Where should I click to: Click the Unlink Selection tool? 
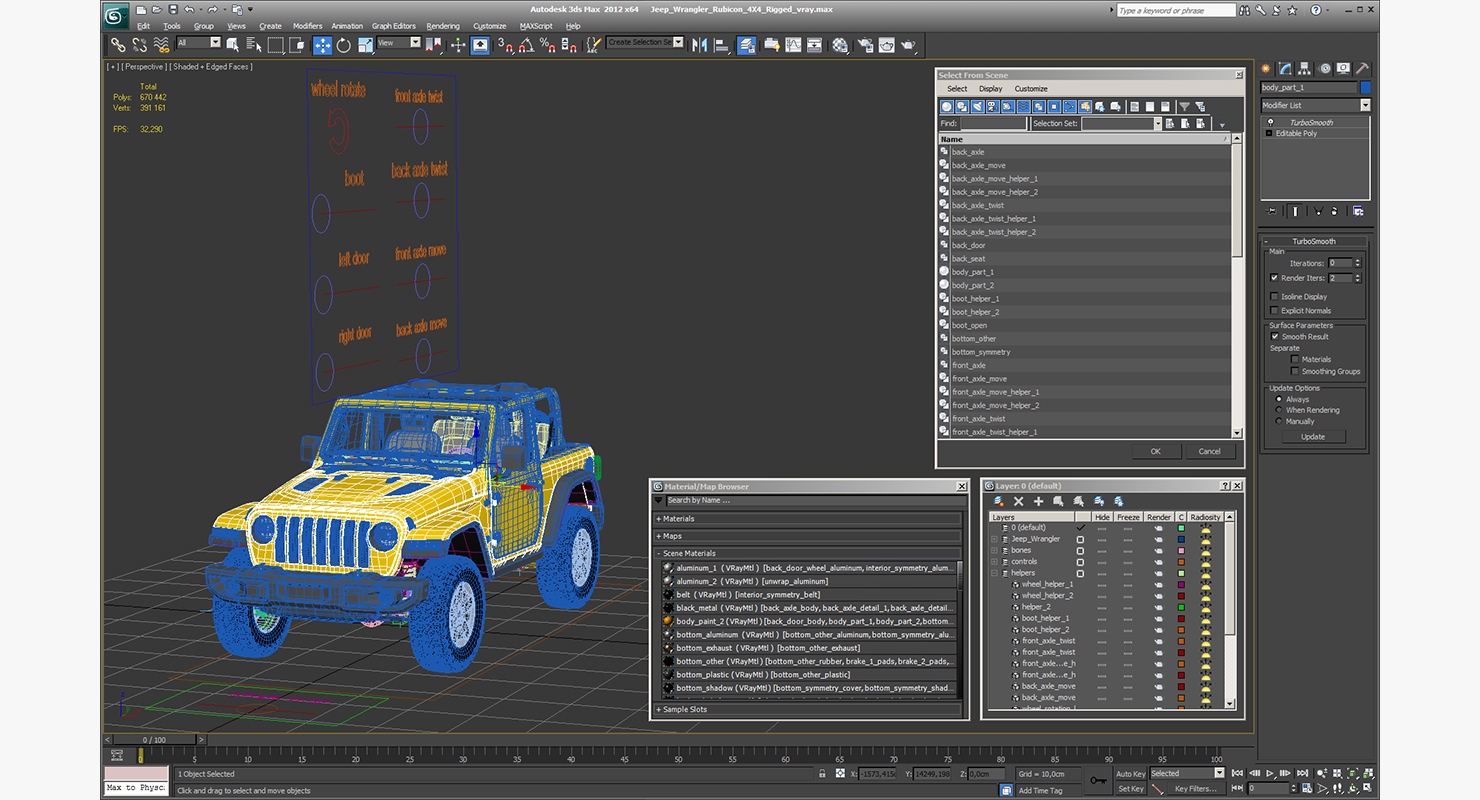pyautogui.click(x=139, y=45)
